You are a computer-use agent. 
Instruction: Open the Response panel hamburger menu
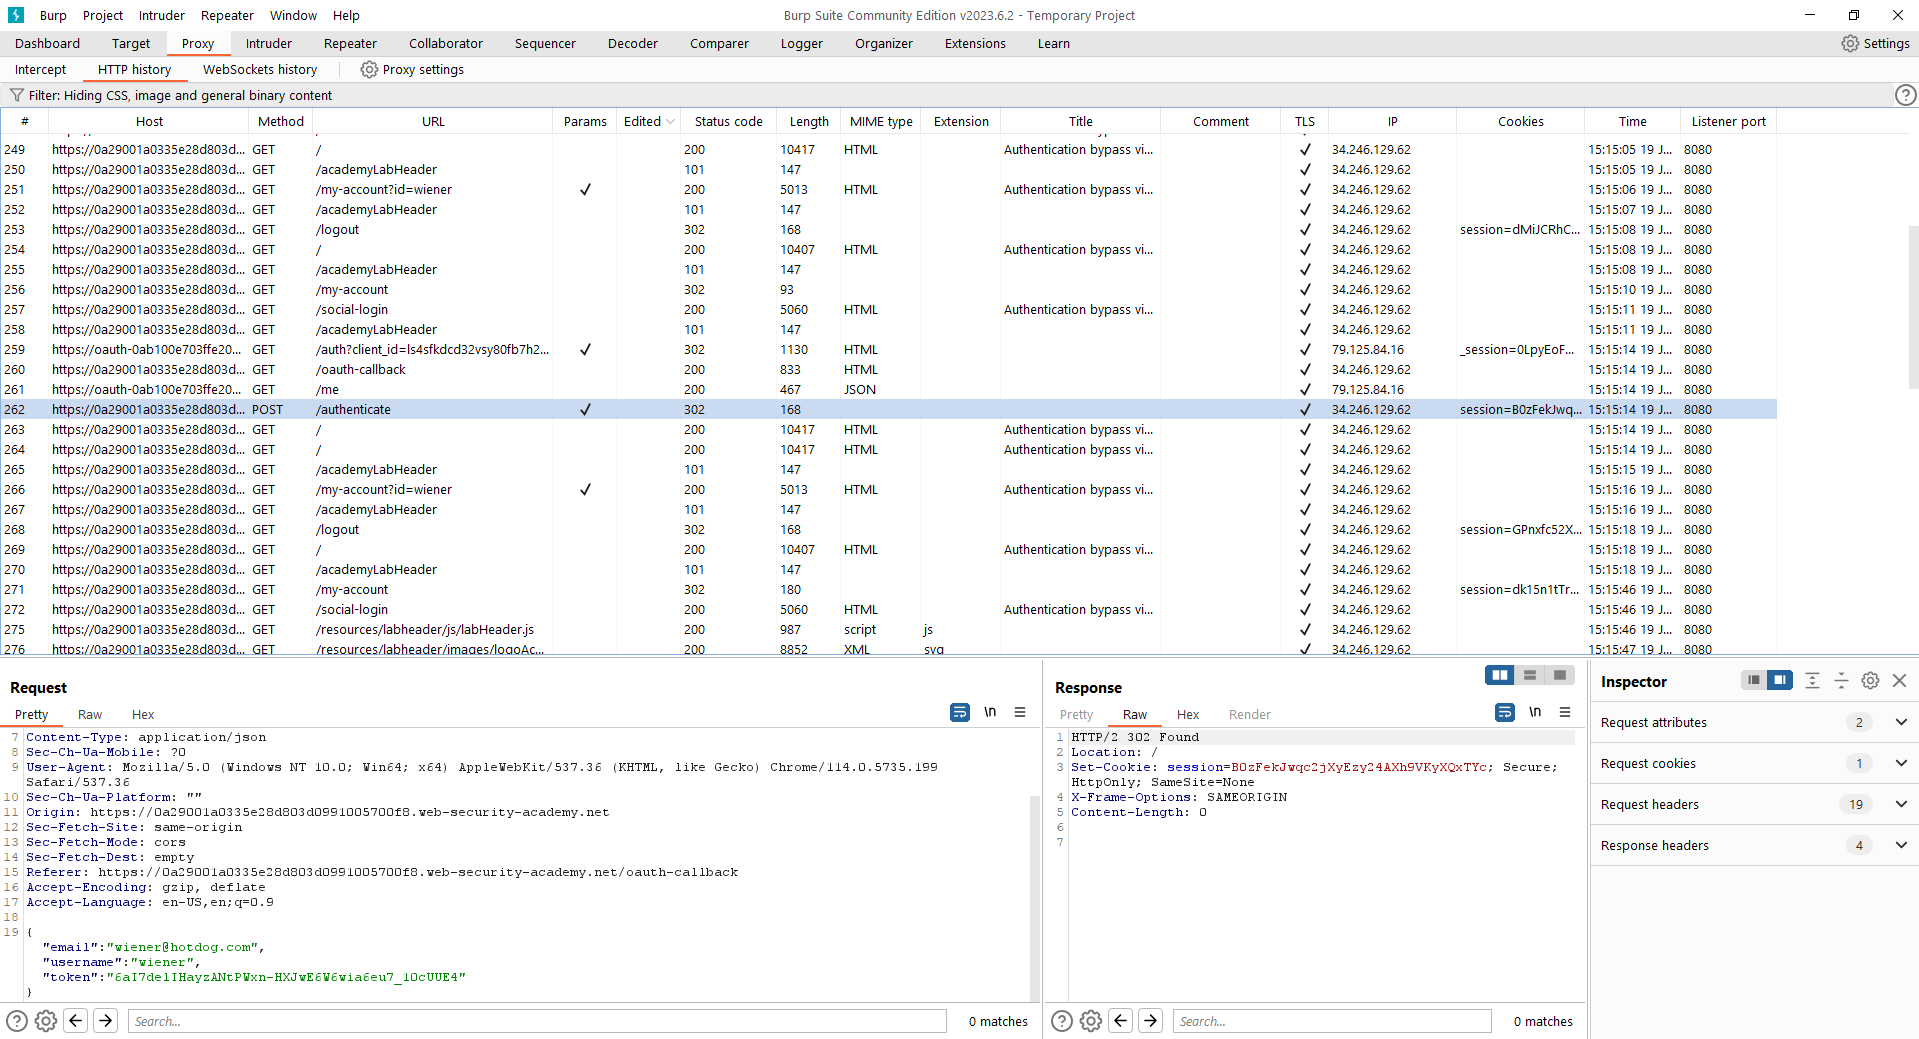(1564, 712)
